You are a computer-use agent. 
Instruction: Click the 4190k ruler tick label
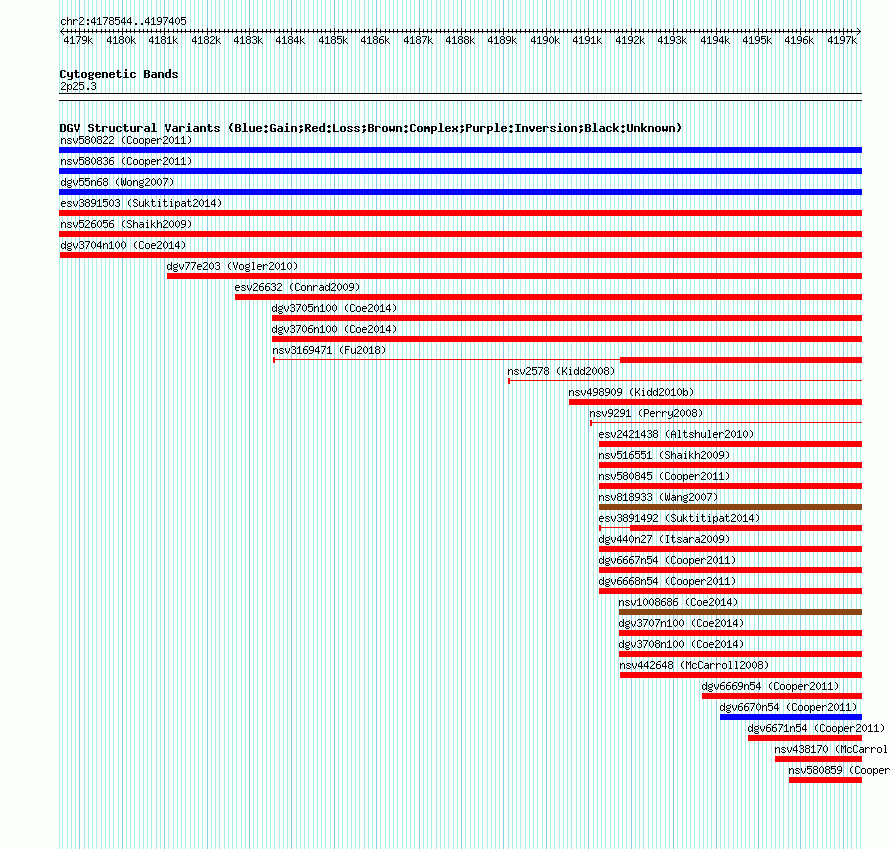coord(545,40)
